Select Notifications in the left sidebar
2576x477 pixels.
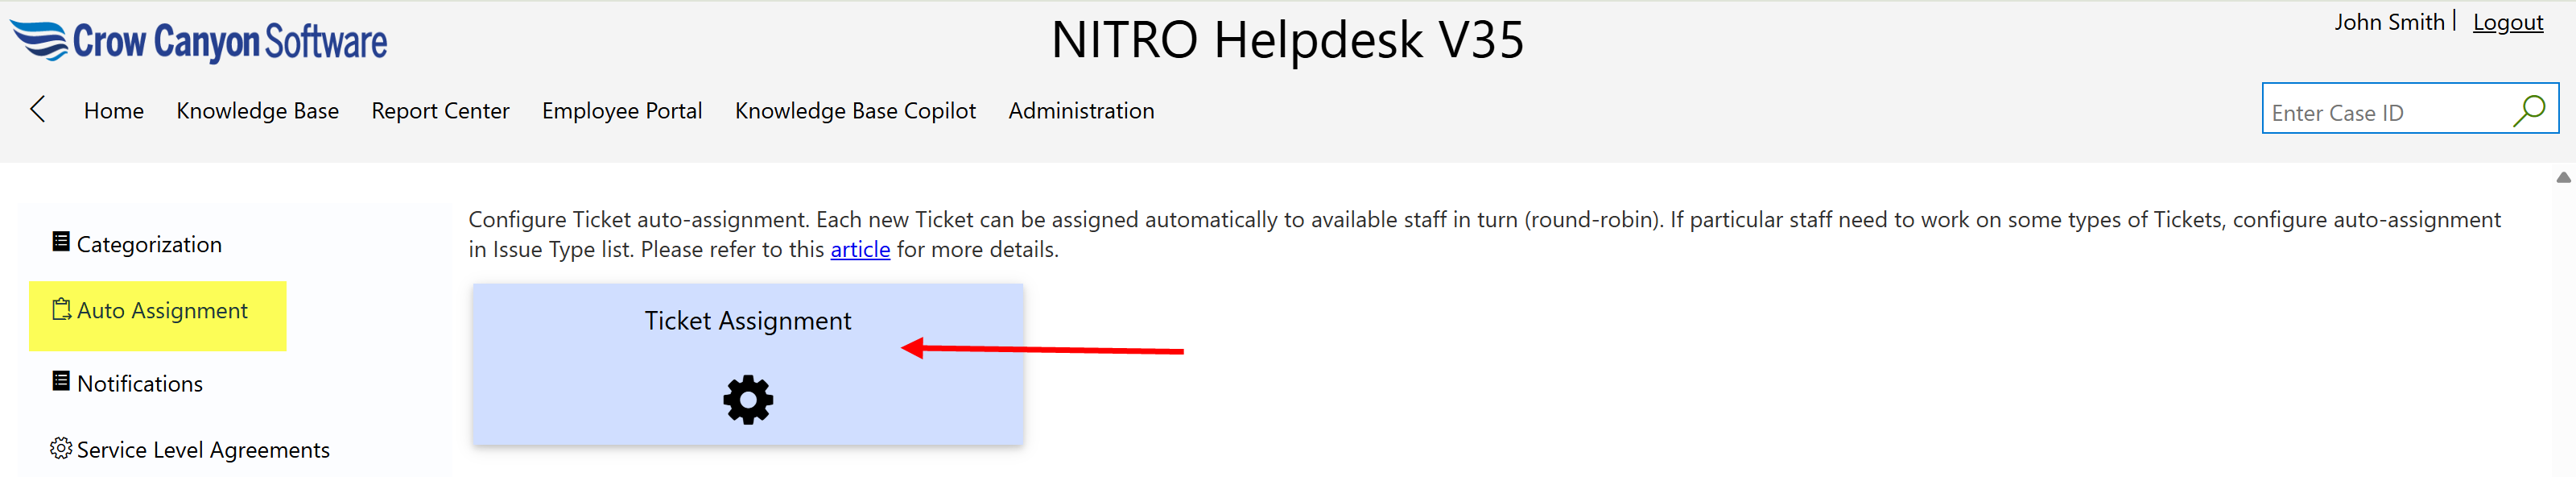coord(139,381)
